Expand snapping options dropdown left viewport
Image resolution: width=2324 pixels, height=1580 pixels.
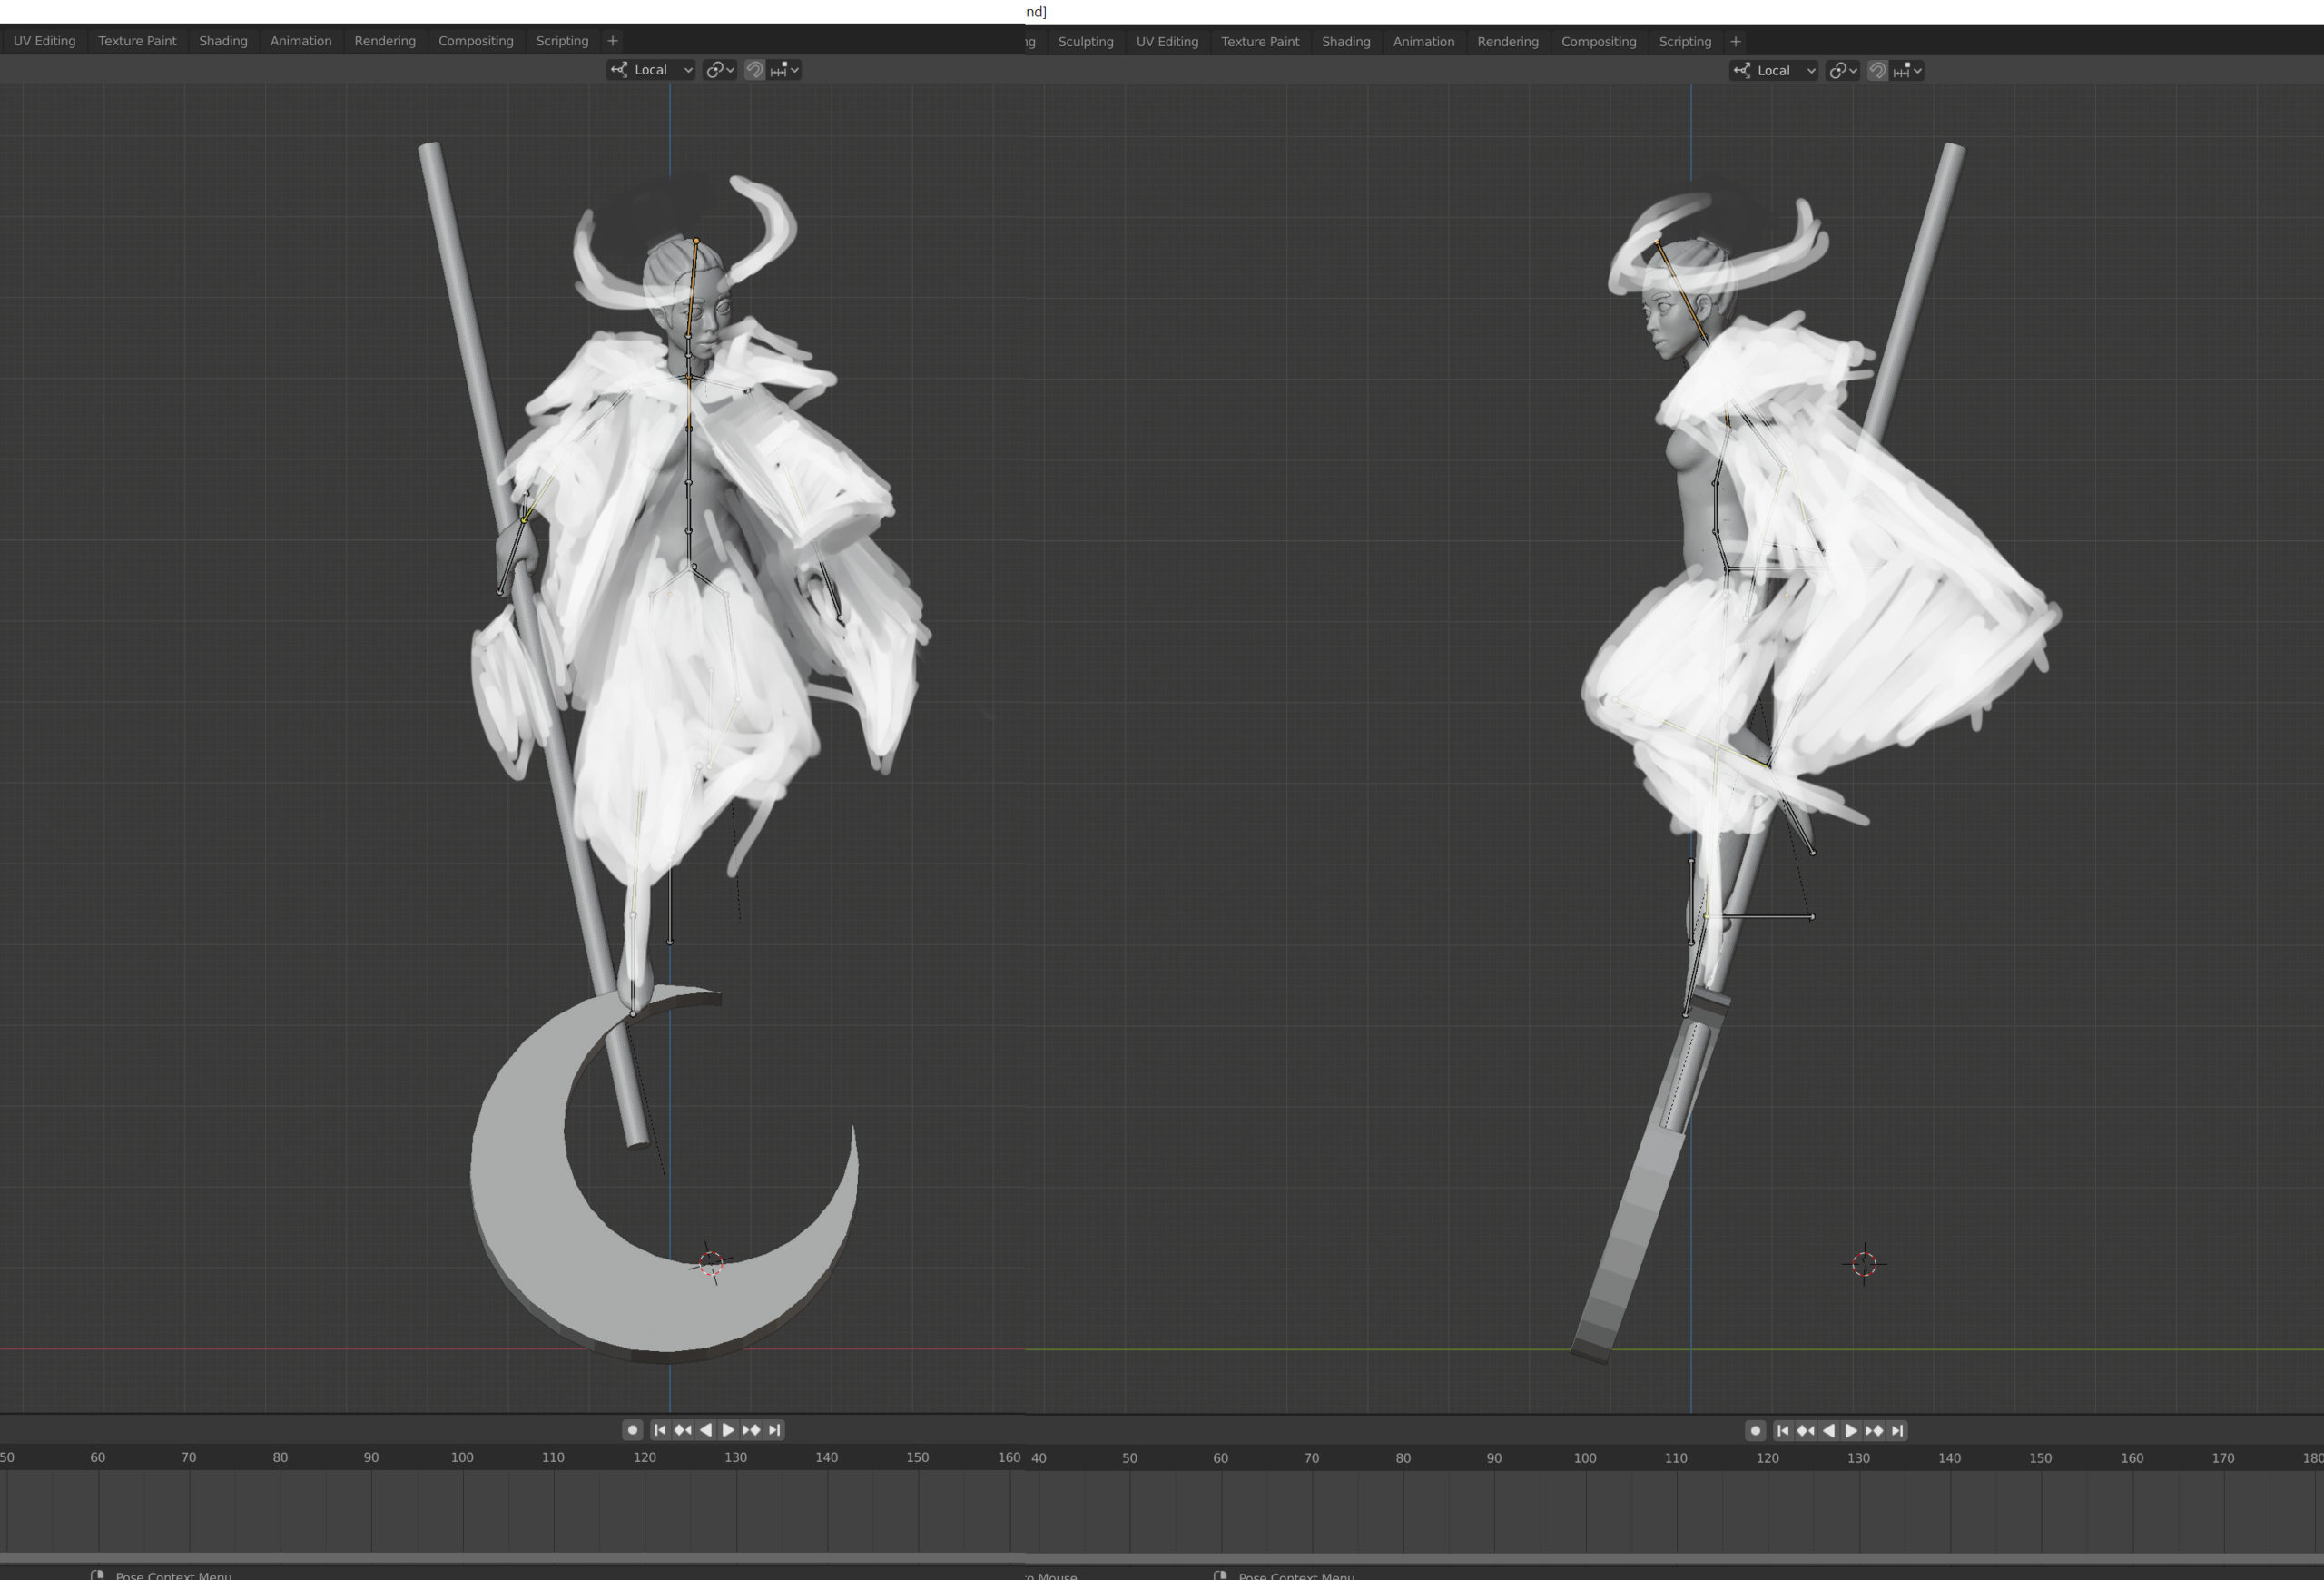[785, 70]
